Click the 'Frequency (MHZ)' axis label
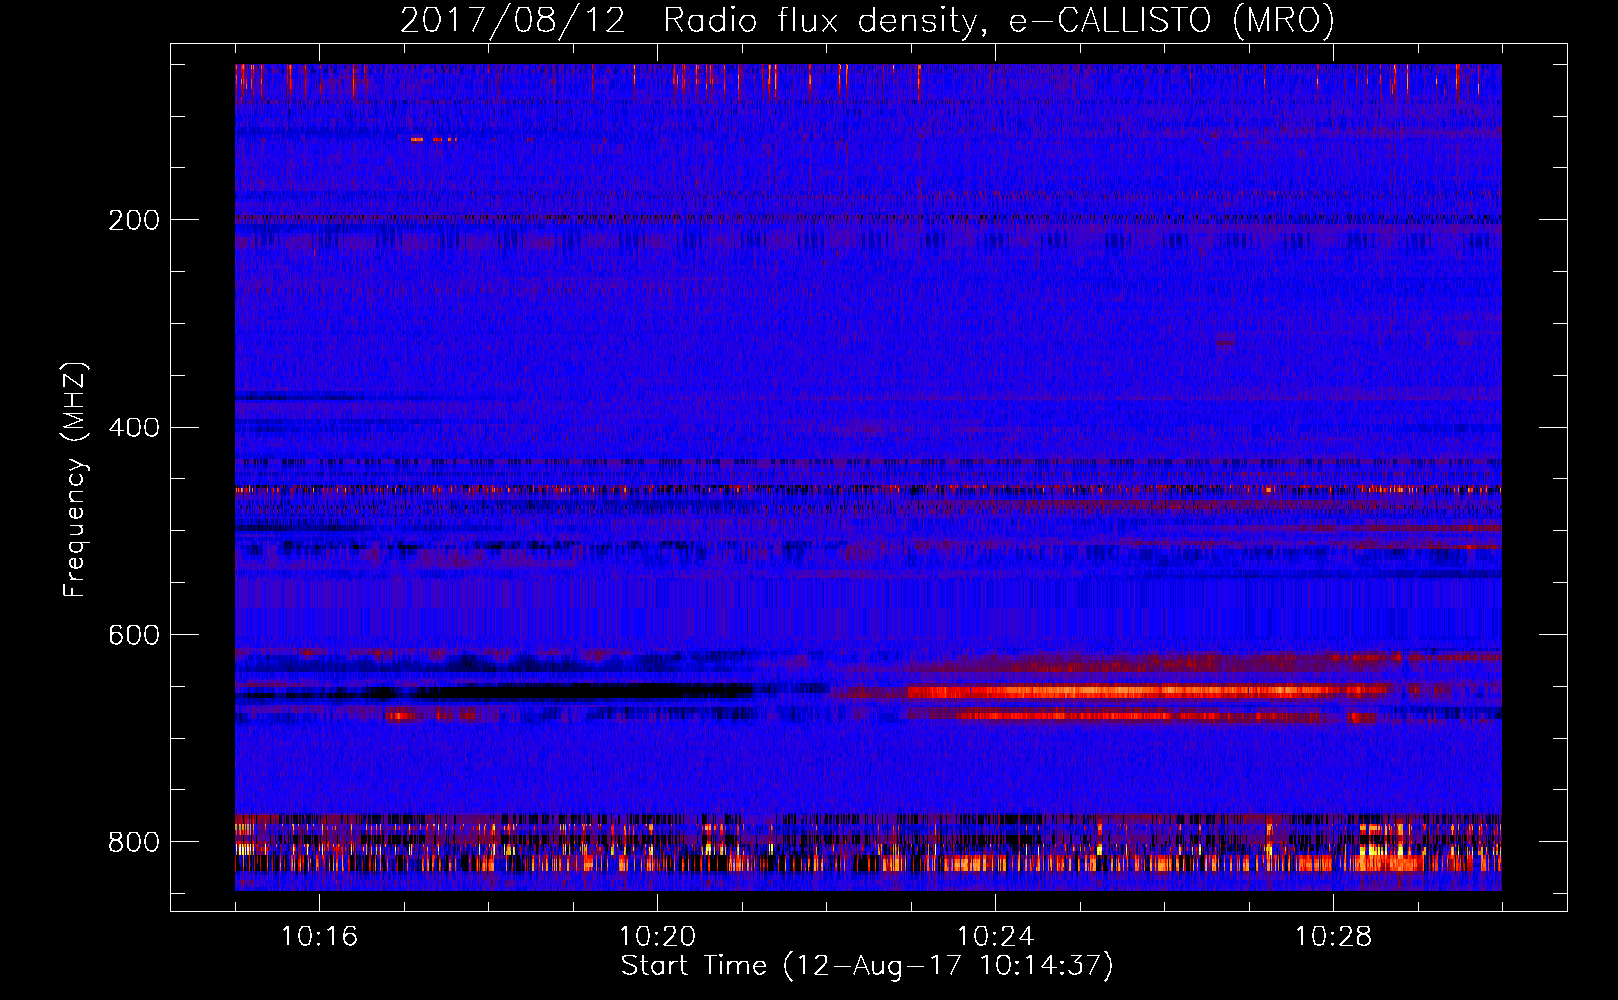 [75, 479]
